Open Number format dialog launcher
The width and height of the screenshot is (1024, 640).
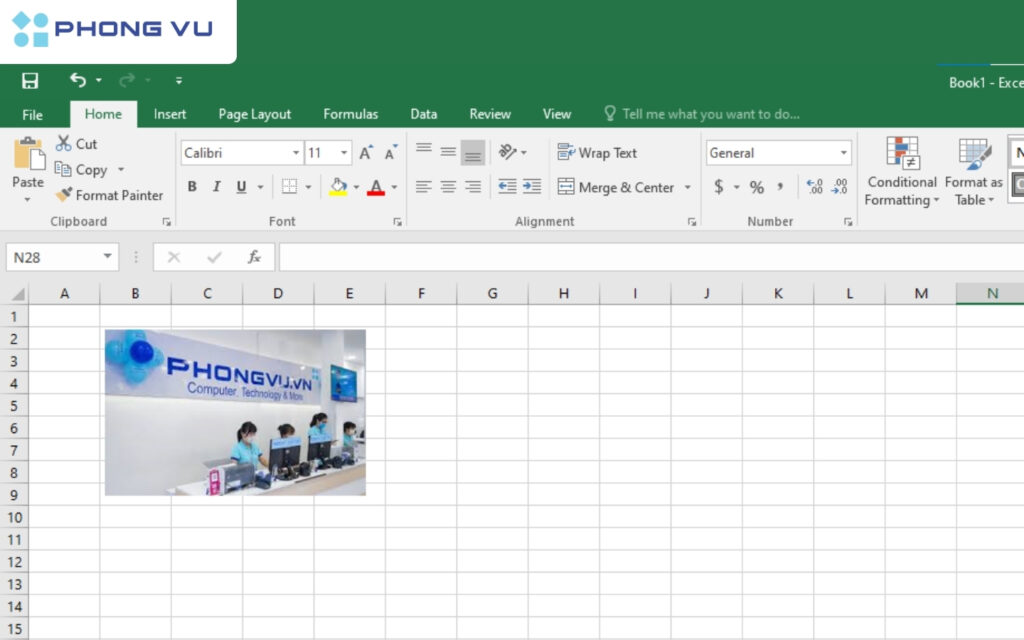tap(848, 222)
